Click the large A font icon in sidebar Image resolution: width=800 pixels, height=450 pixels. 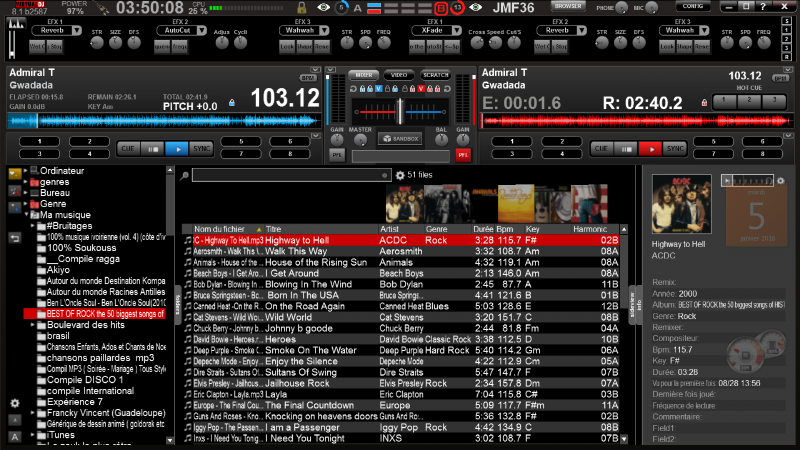[15, 437]
